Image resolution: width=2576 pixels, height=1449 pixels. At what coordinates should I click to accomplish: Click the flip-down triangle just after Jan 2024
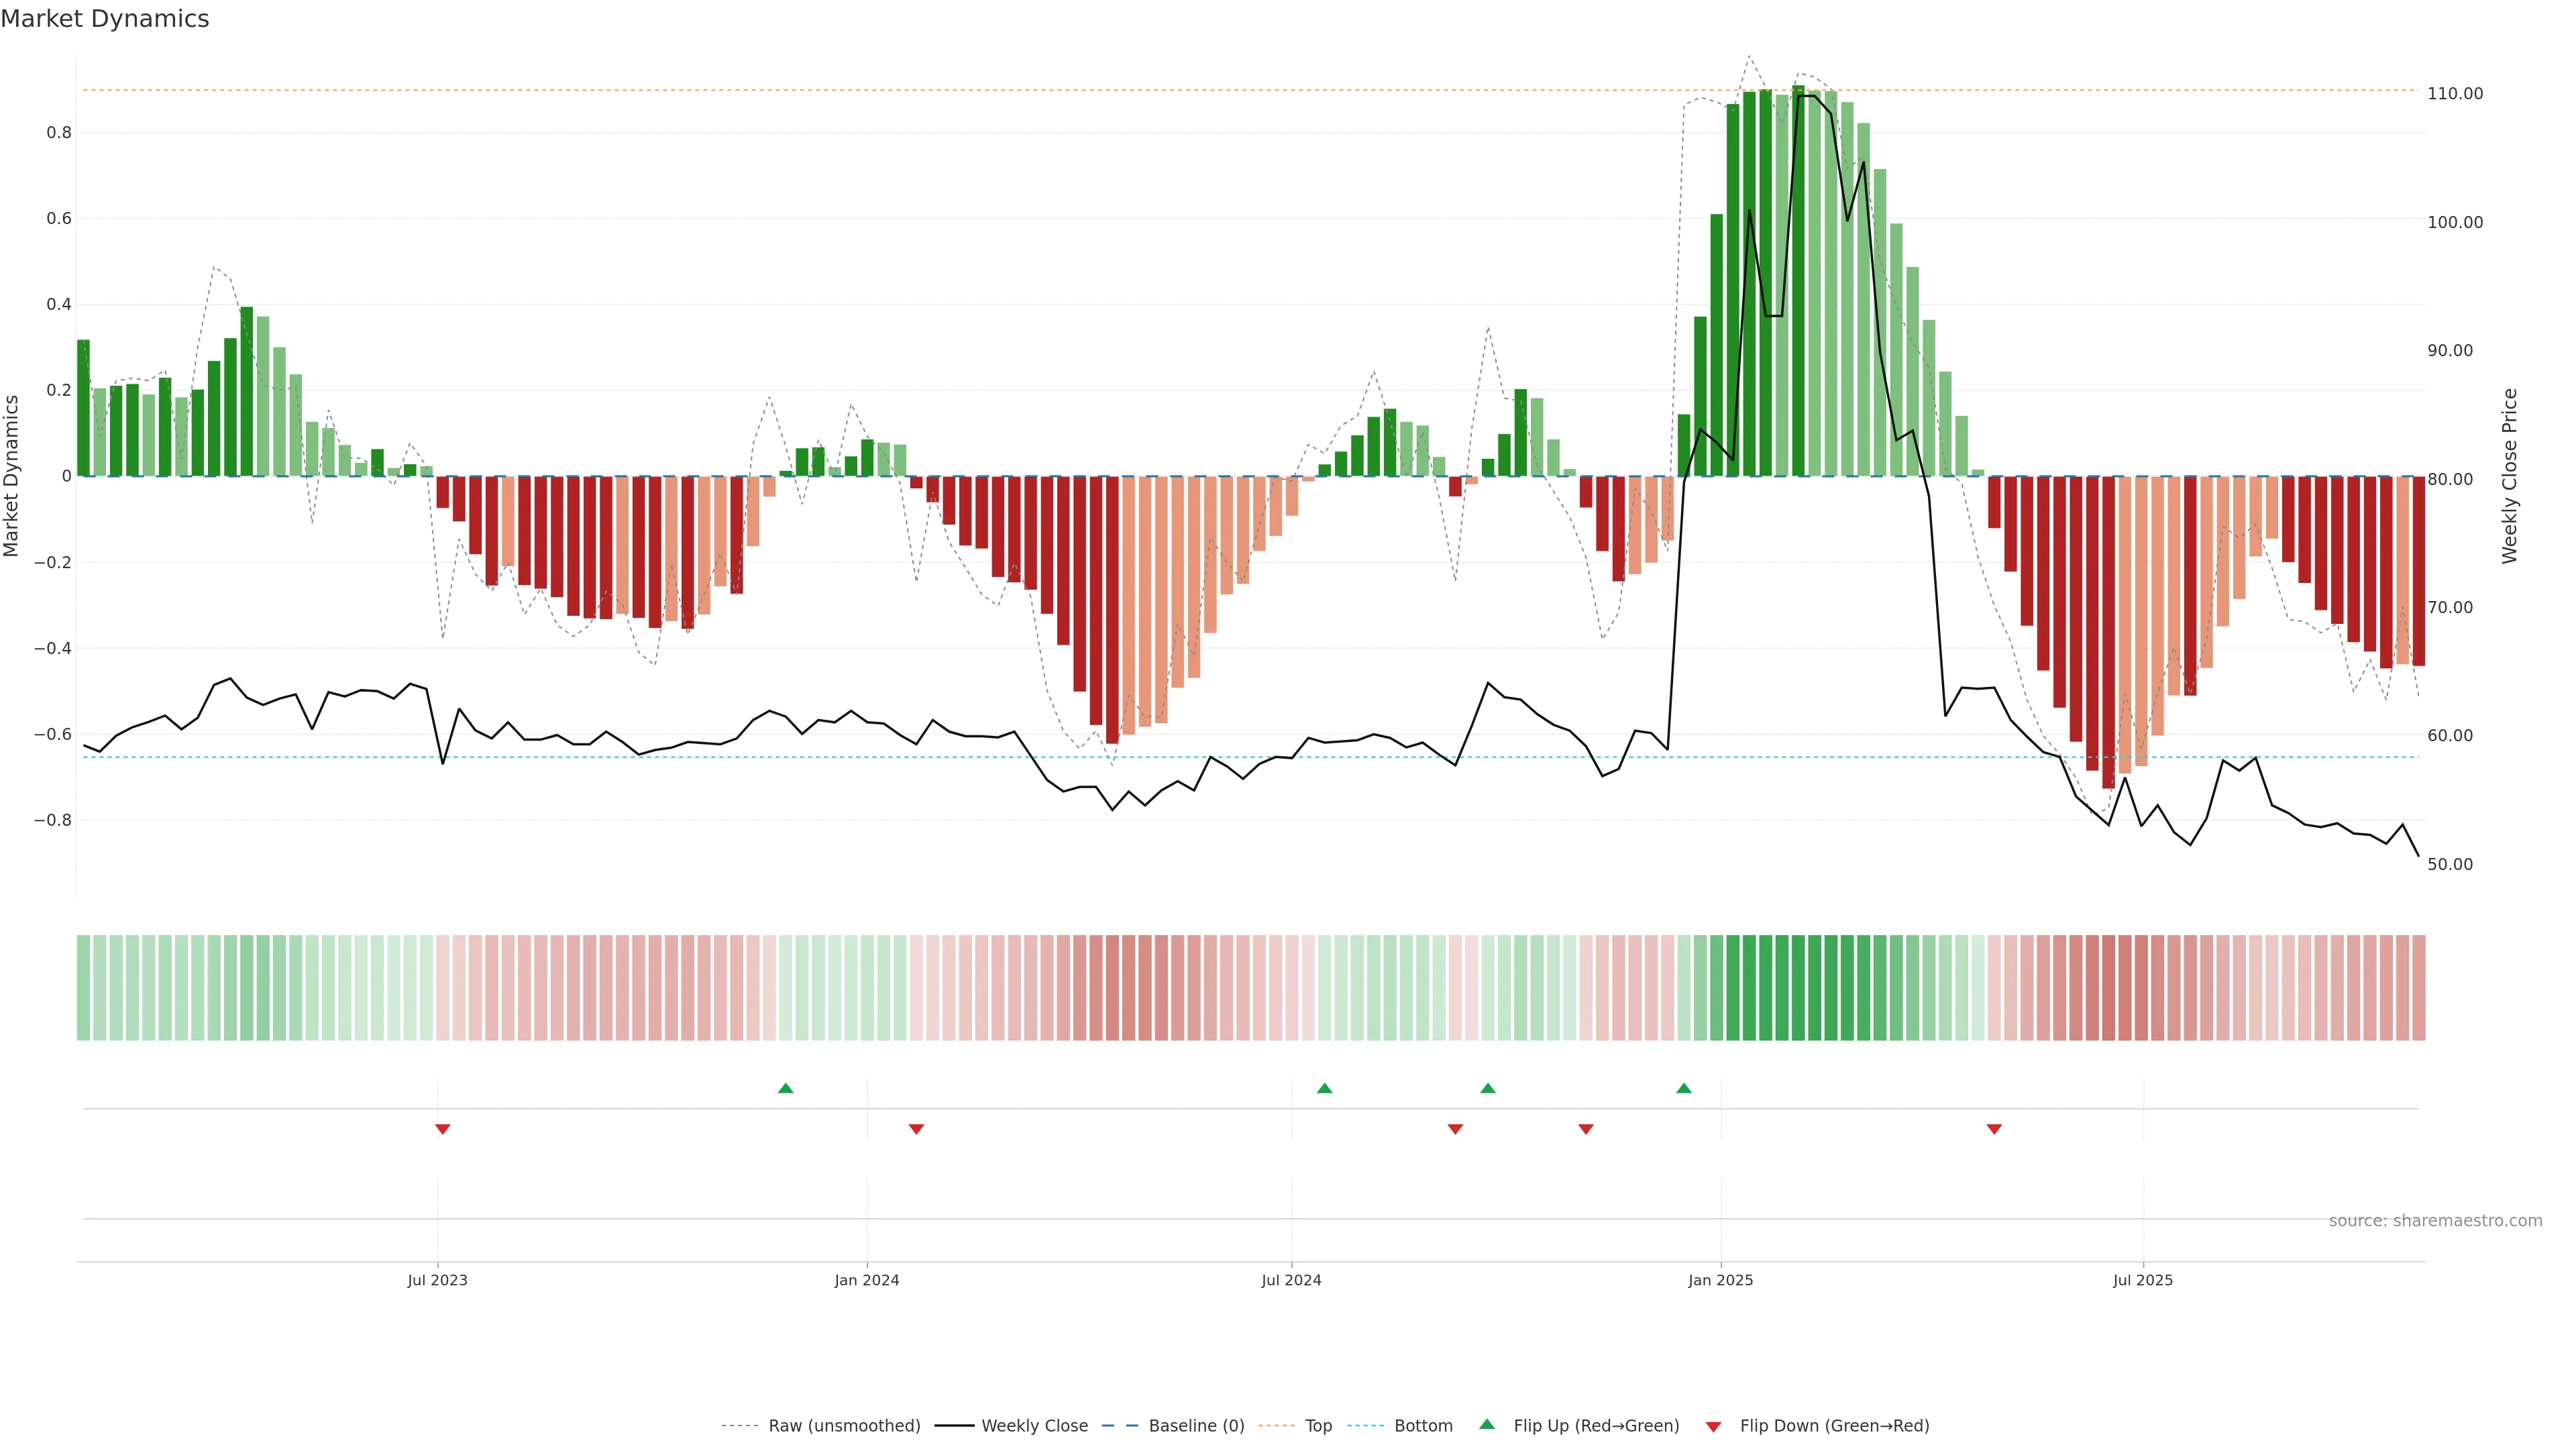916,1129
